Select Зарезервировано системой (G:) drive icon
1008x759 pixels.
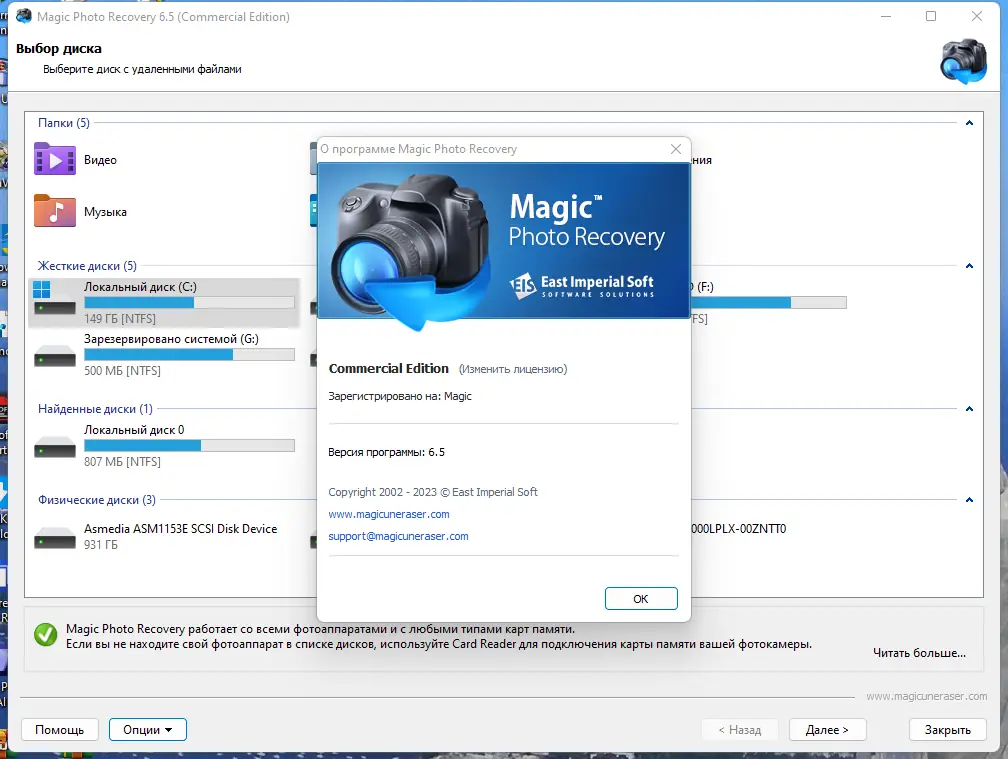pyautogui.click(x=55, y=357)
